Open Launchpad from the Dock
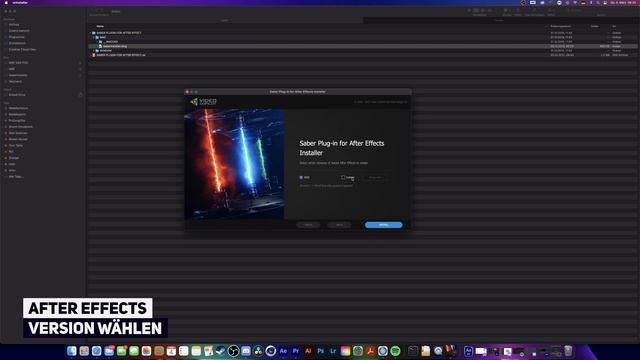Viewport: 640px width, 360px height. (84, 351)
